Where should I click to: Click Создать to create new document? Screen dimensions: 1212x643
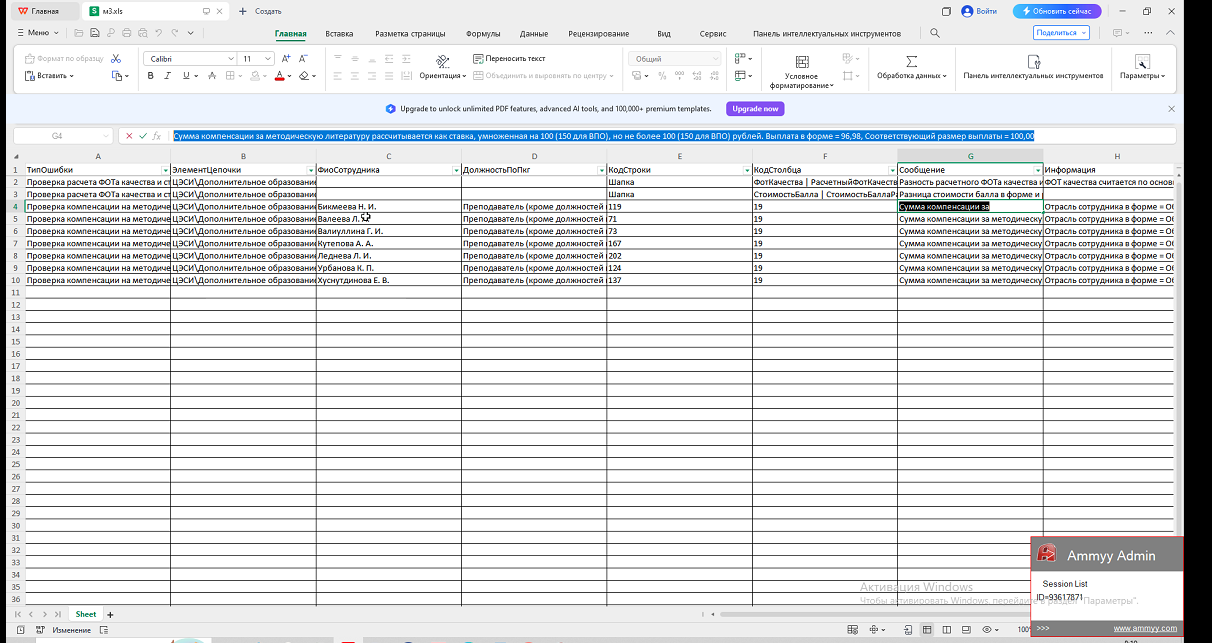[260, 11]
